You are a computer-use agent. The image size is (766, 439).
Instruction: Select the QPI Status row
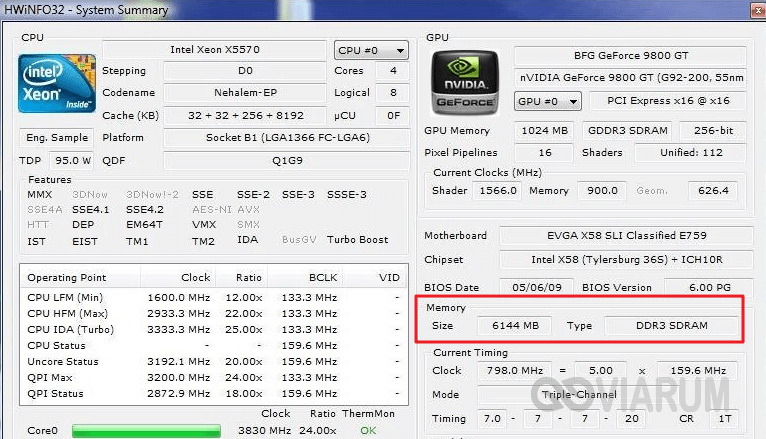coord(213,394)
